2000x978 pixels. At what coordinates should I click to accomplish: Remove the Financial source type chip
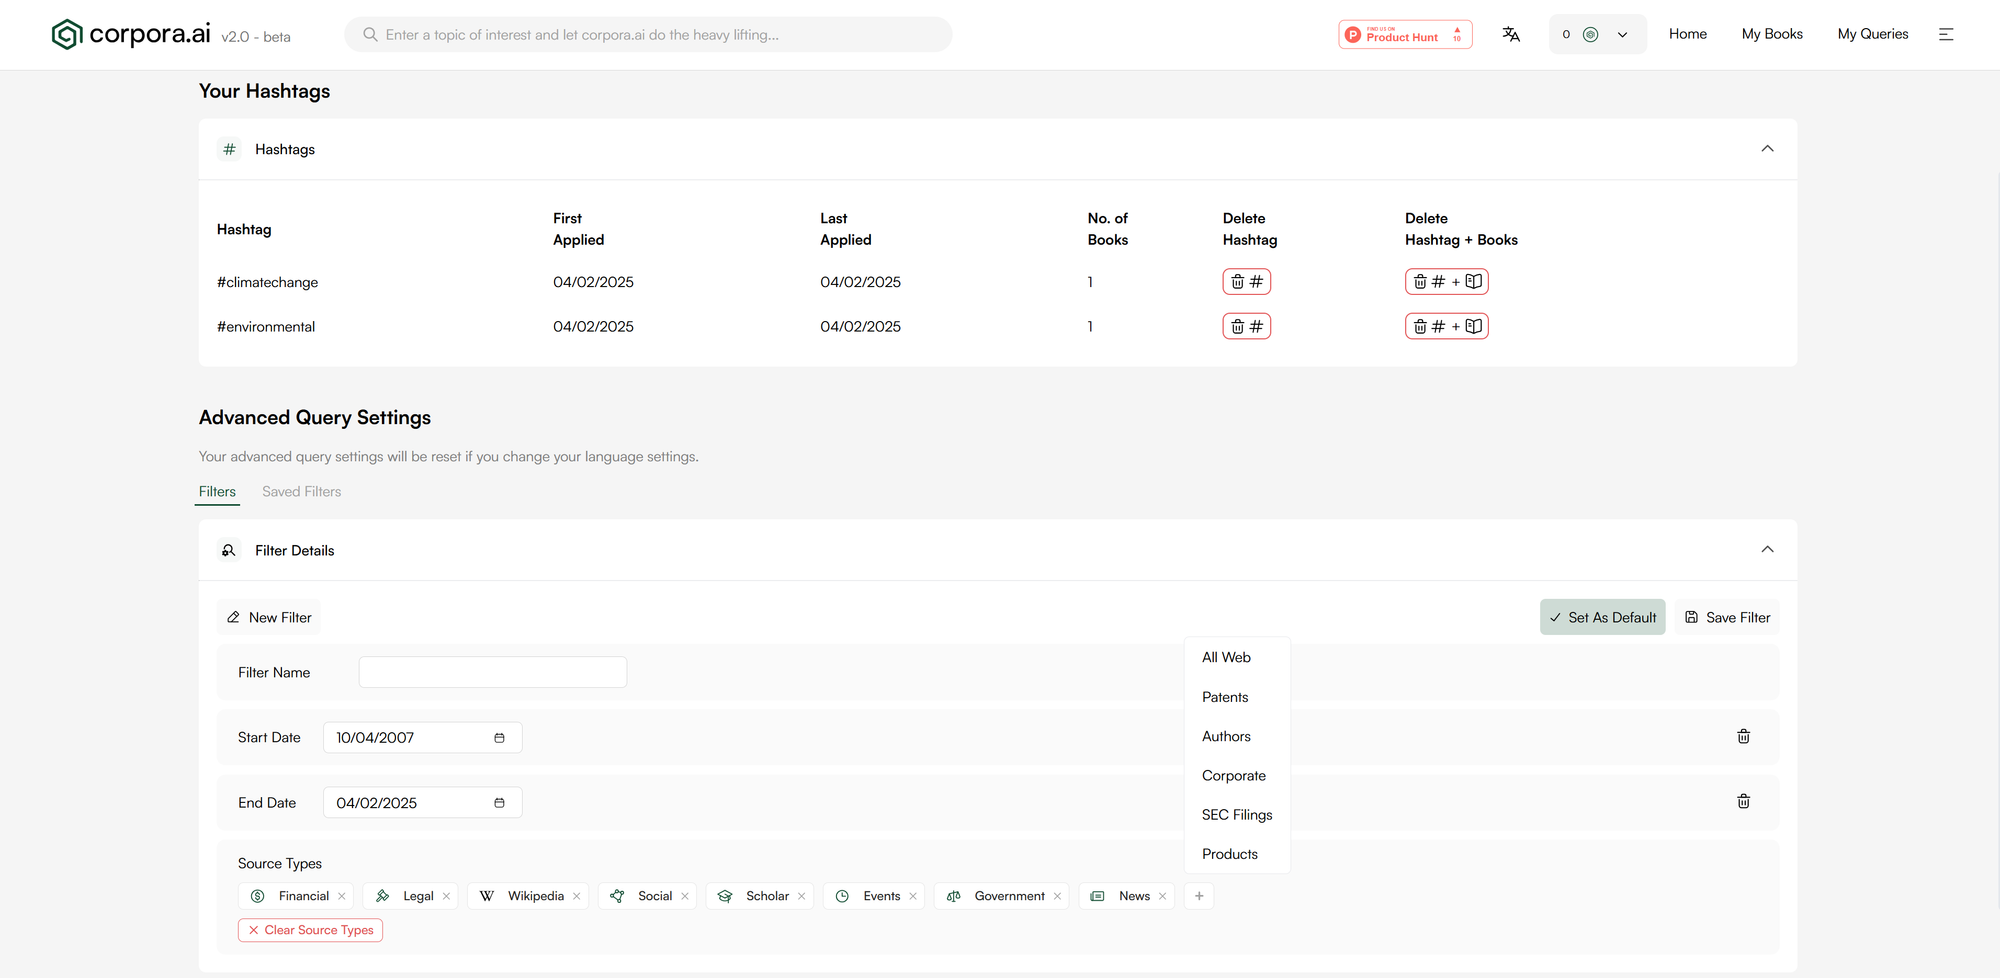pos(342,896)
